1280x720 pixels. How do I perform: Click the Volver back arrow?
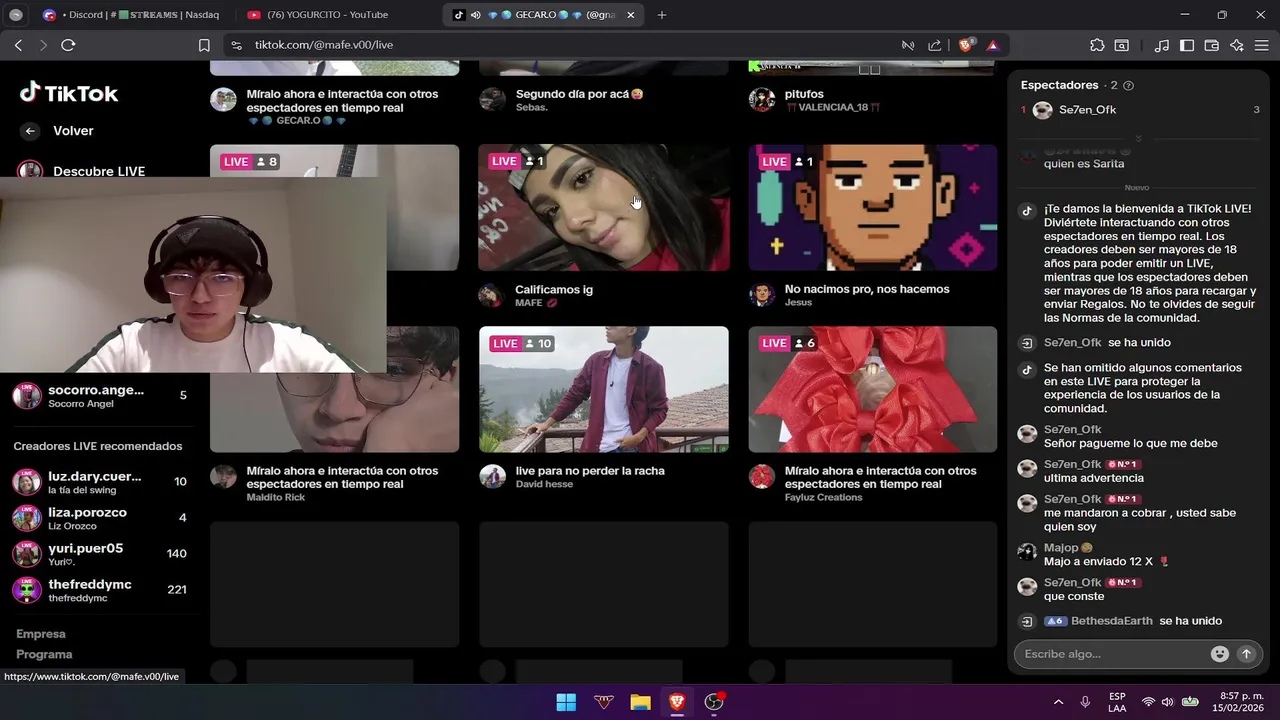[x=30, y=131]
